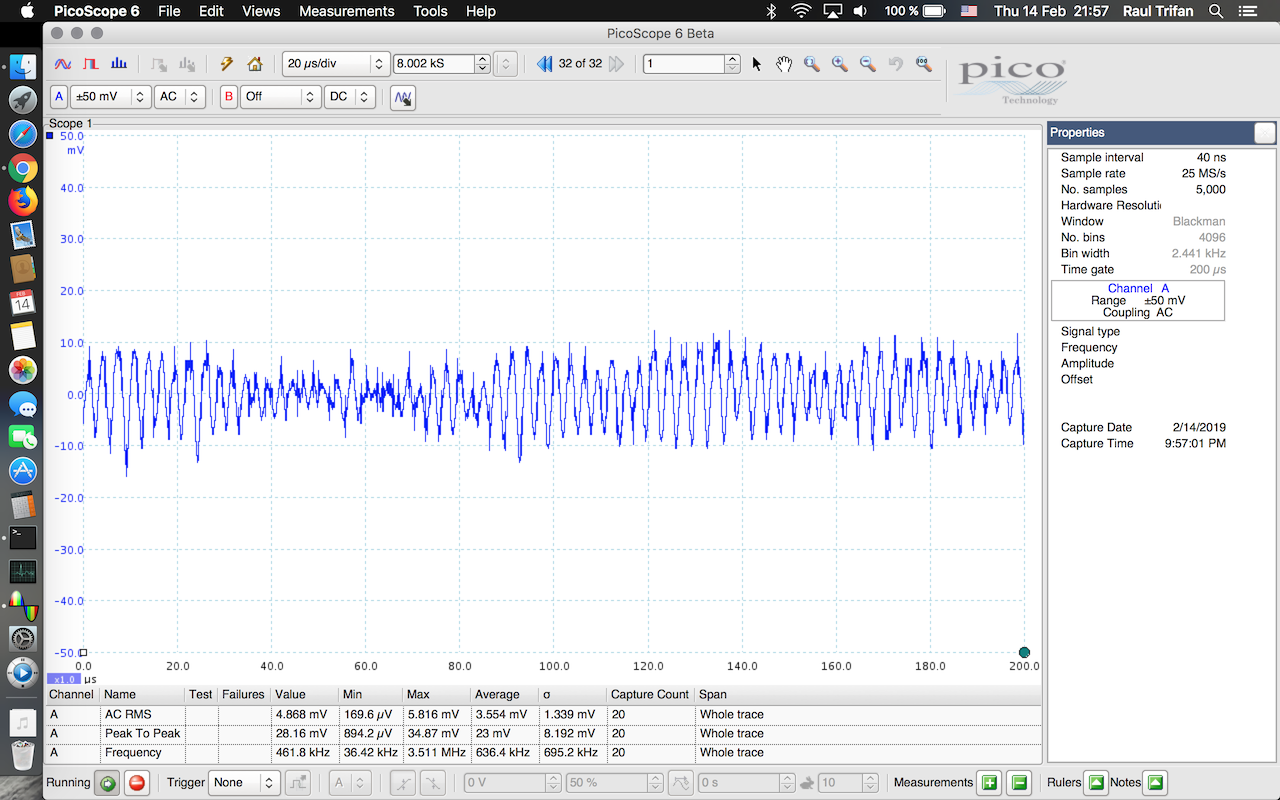This screenshot has width=1280, height=800.
Task: Click the 32 of 32 buffer counter
Action: (x=580, y=64)
